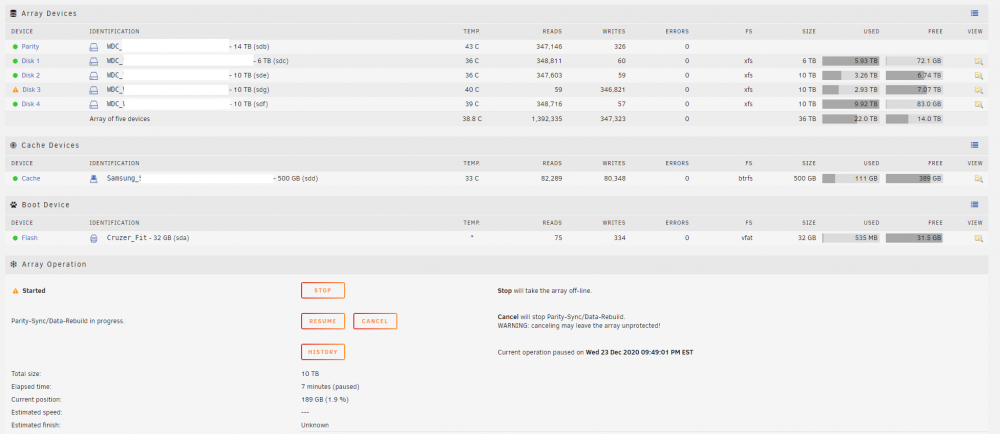
Task: Resume the paused parity sync
Action: point(323,321)
